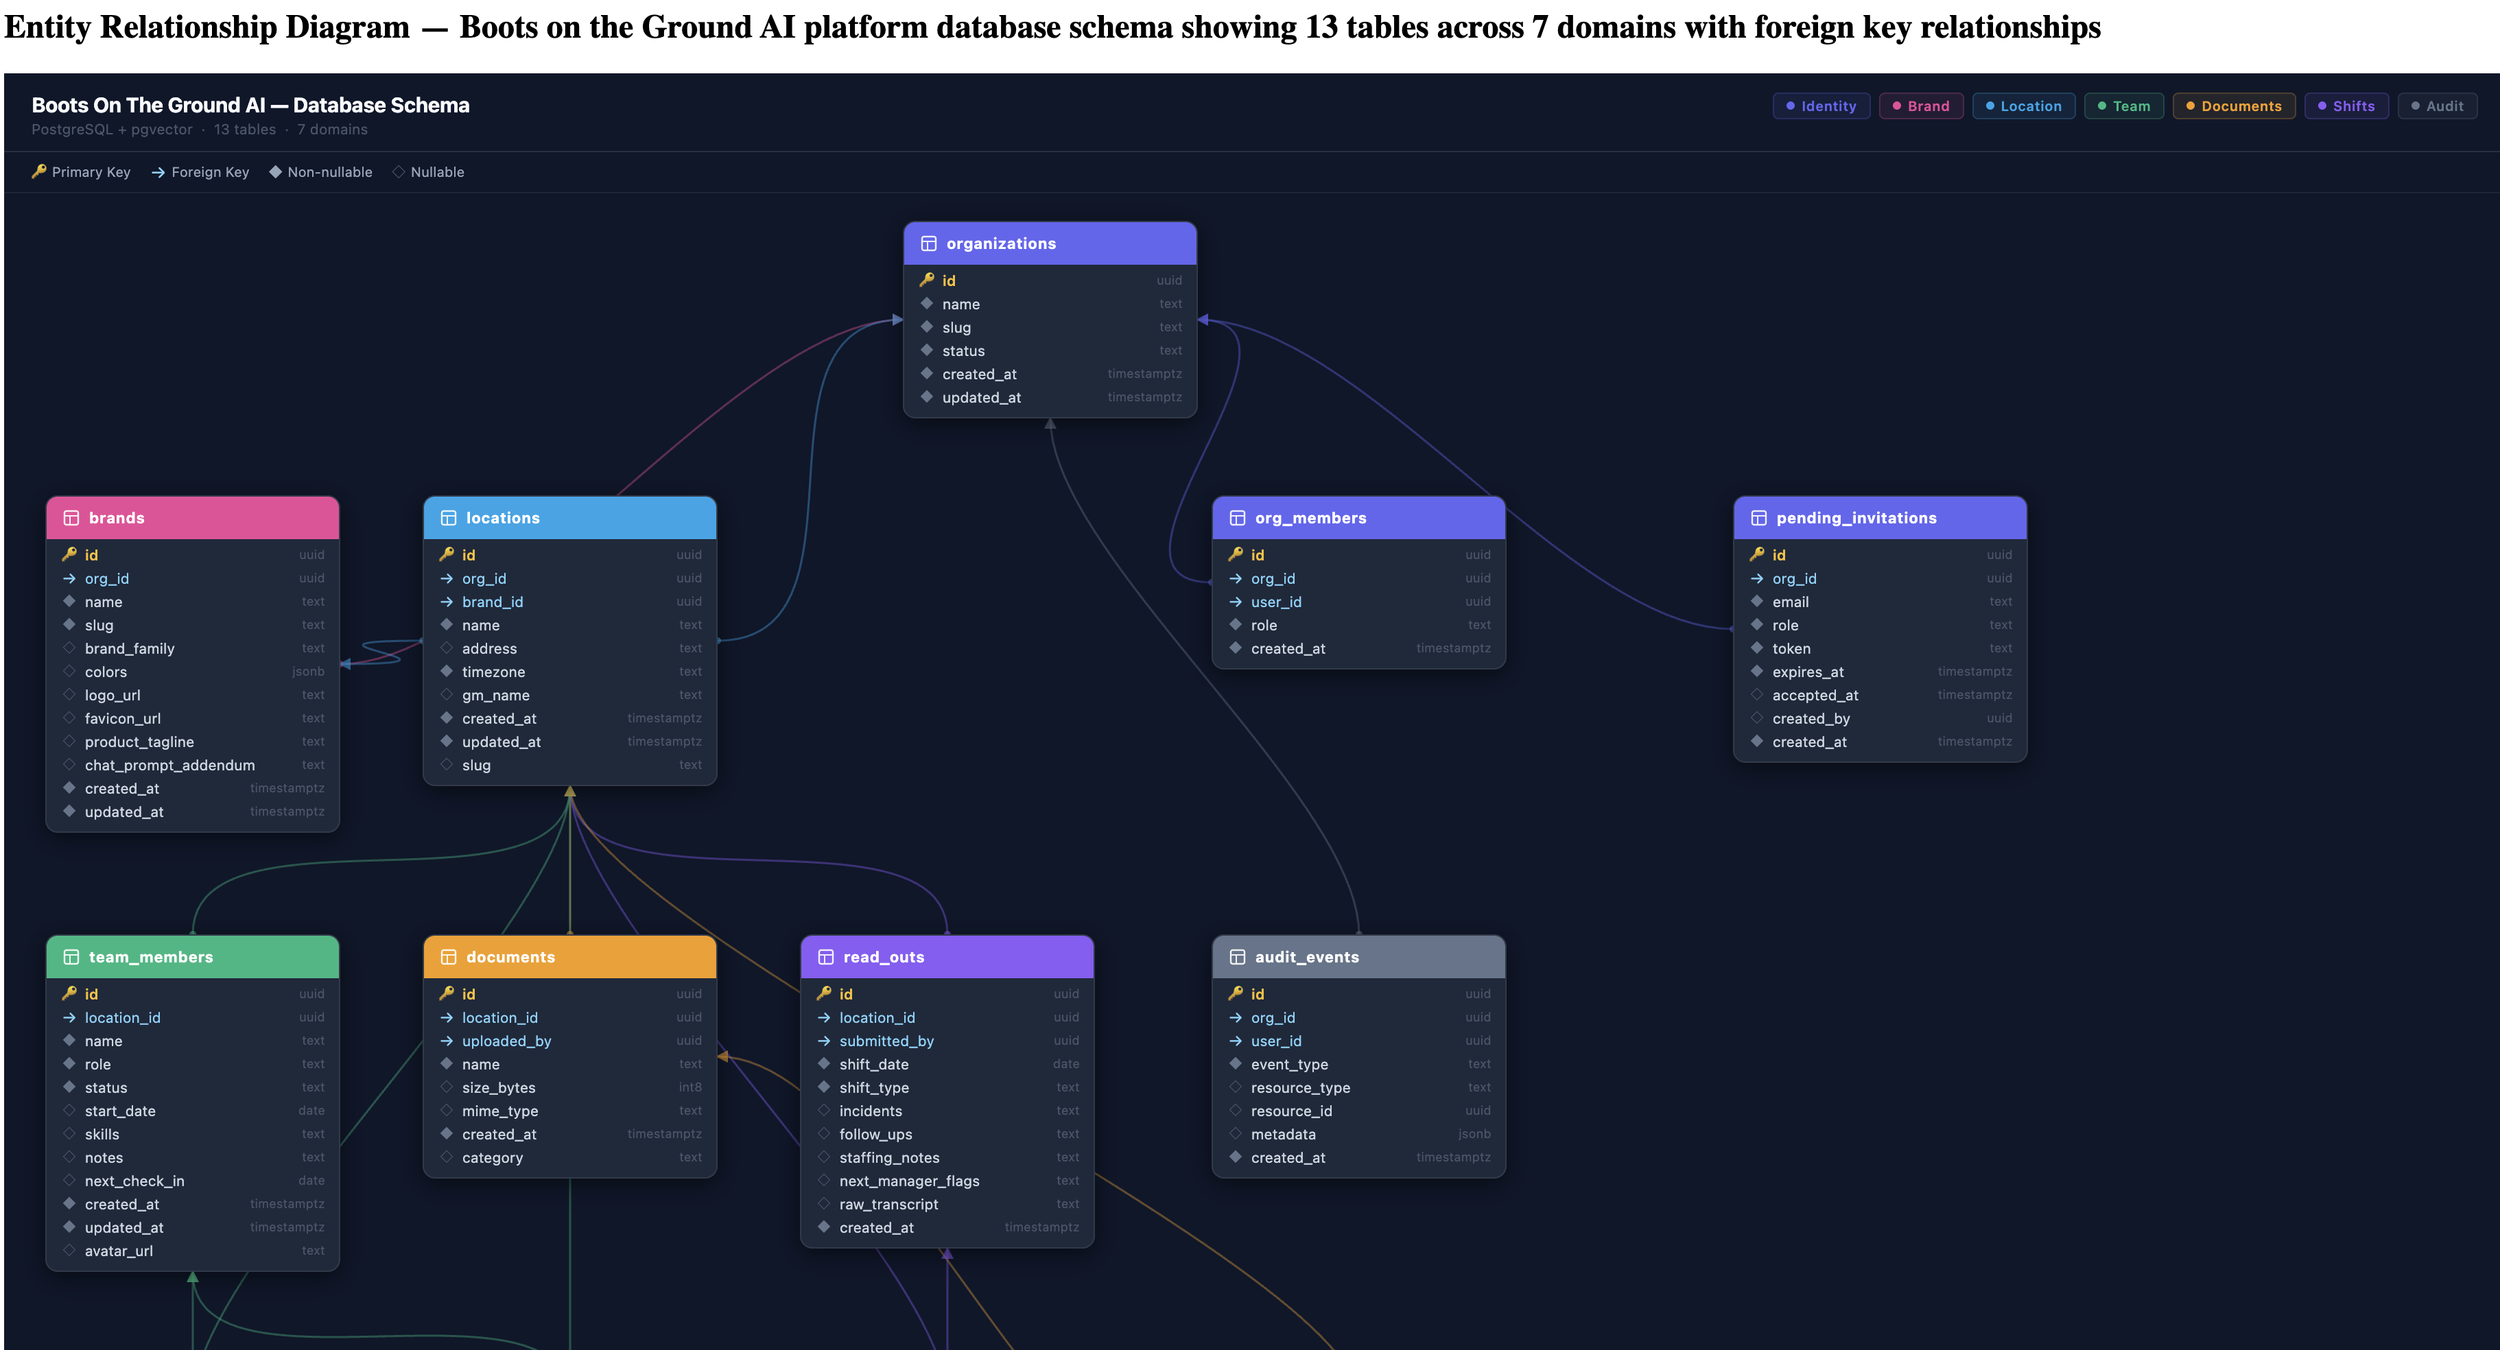Click the pending_invitations table title bar
Screen dimensions: 2500x1350
[1880, 518]
